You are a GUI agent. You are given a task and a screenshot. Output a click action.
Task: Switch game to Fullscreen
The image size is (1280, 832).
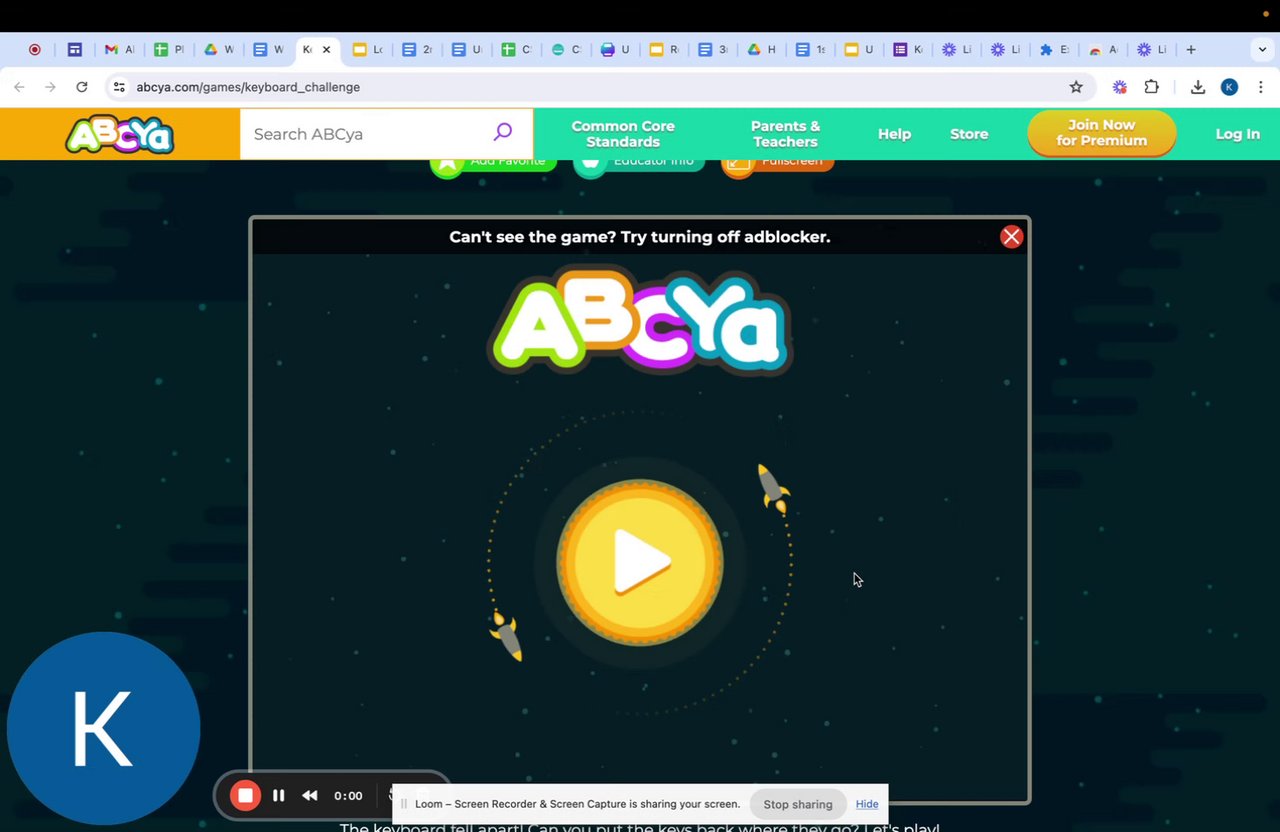(x=777, y=163)
